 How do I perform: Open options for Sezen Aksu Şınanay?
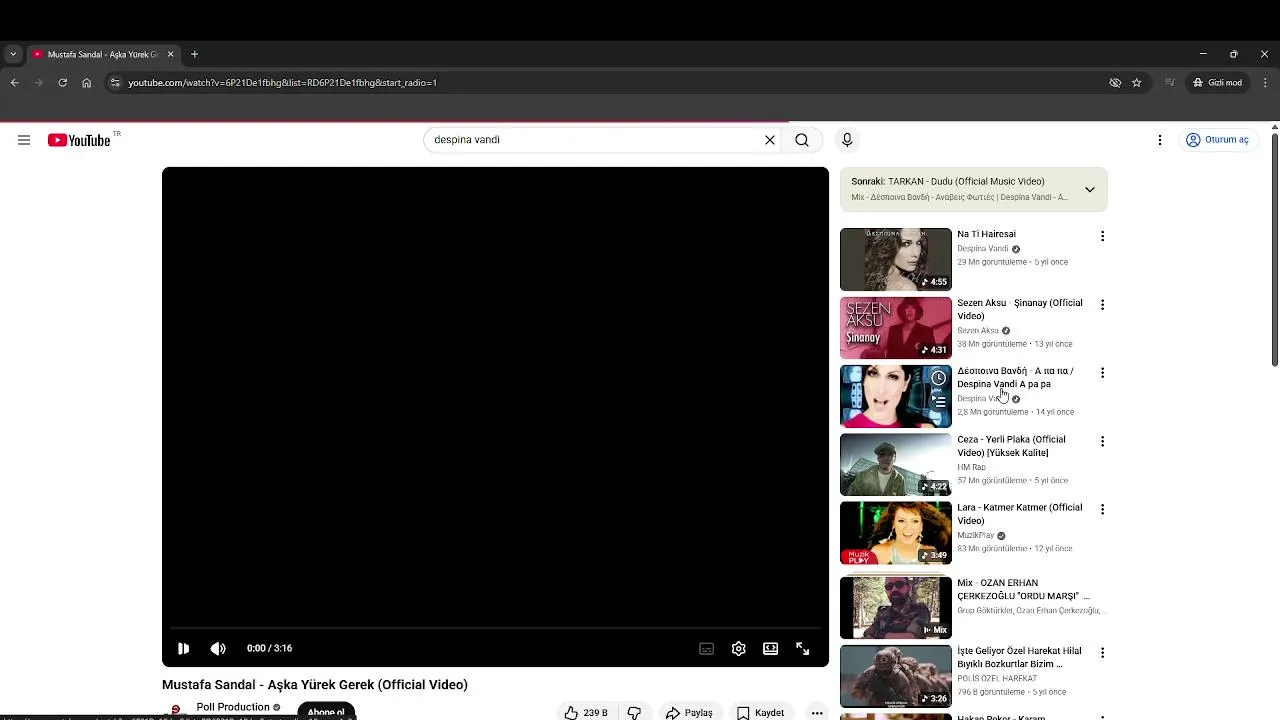pos(1102,304)
